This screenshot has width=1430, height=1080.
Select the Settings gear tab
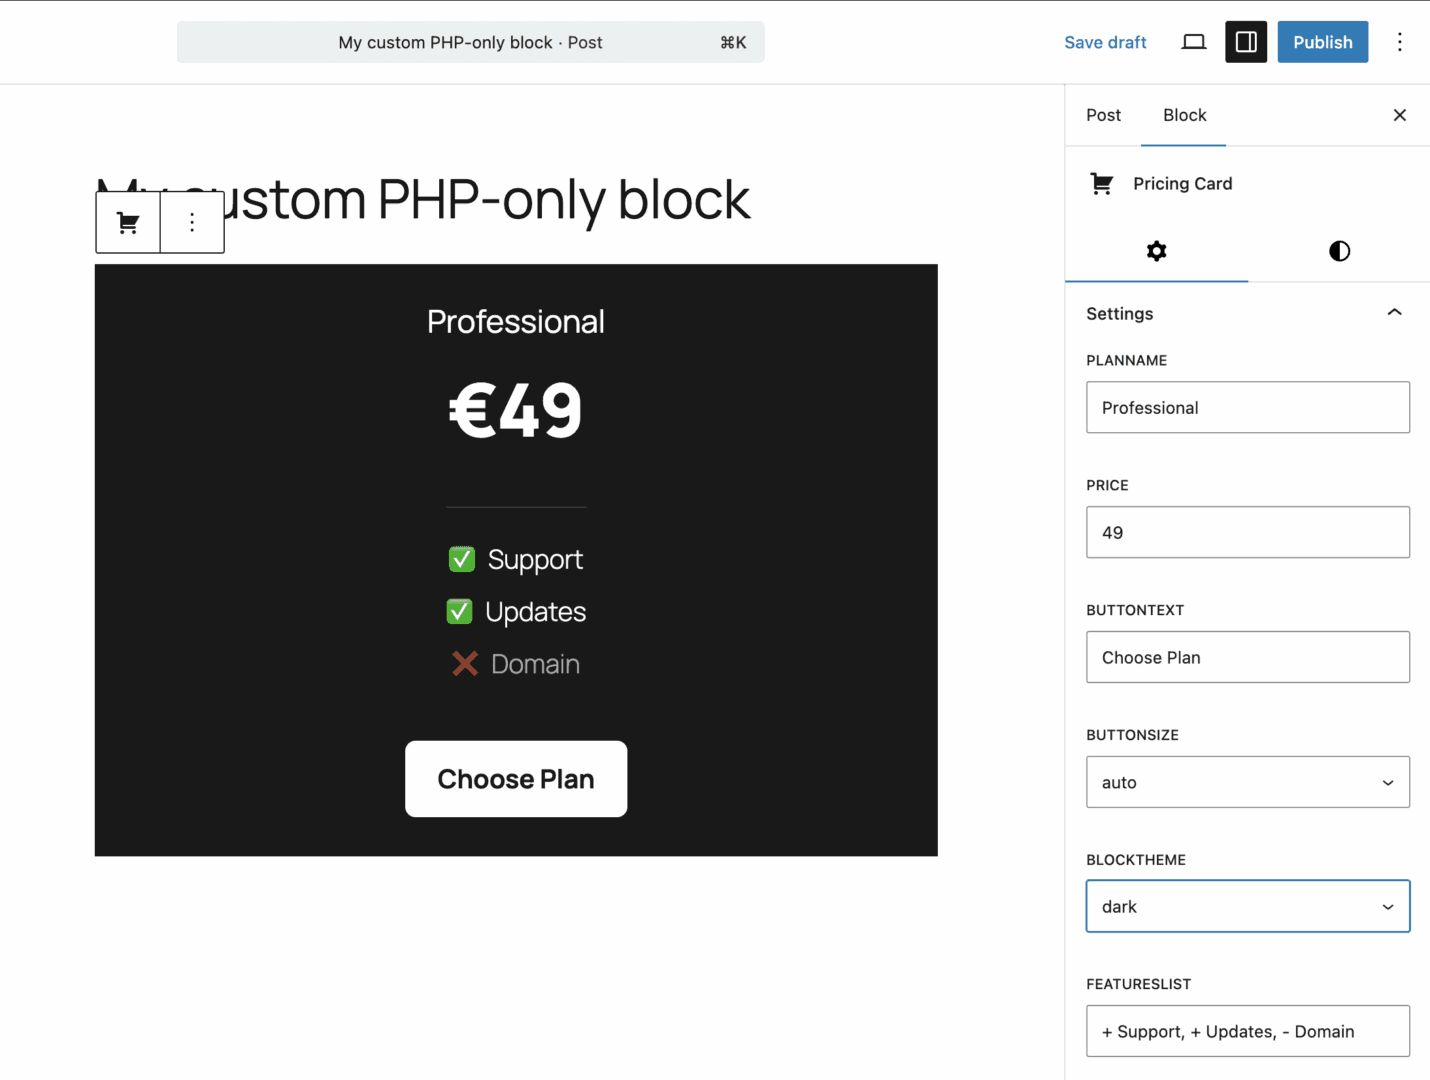pyautogui.click(x=1156, y=251)
